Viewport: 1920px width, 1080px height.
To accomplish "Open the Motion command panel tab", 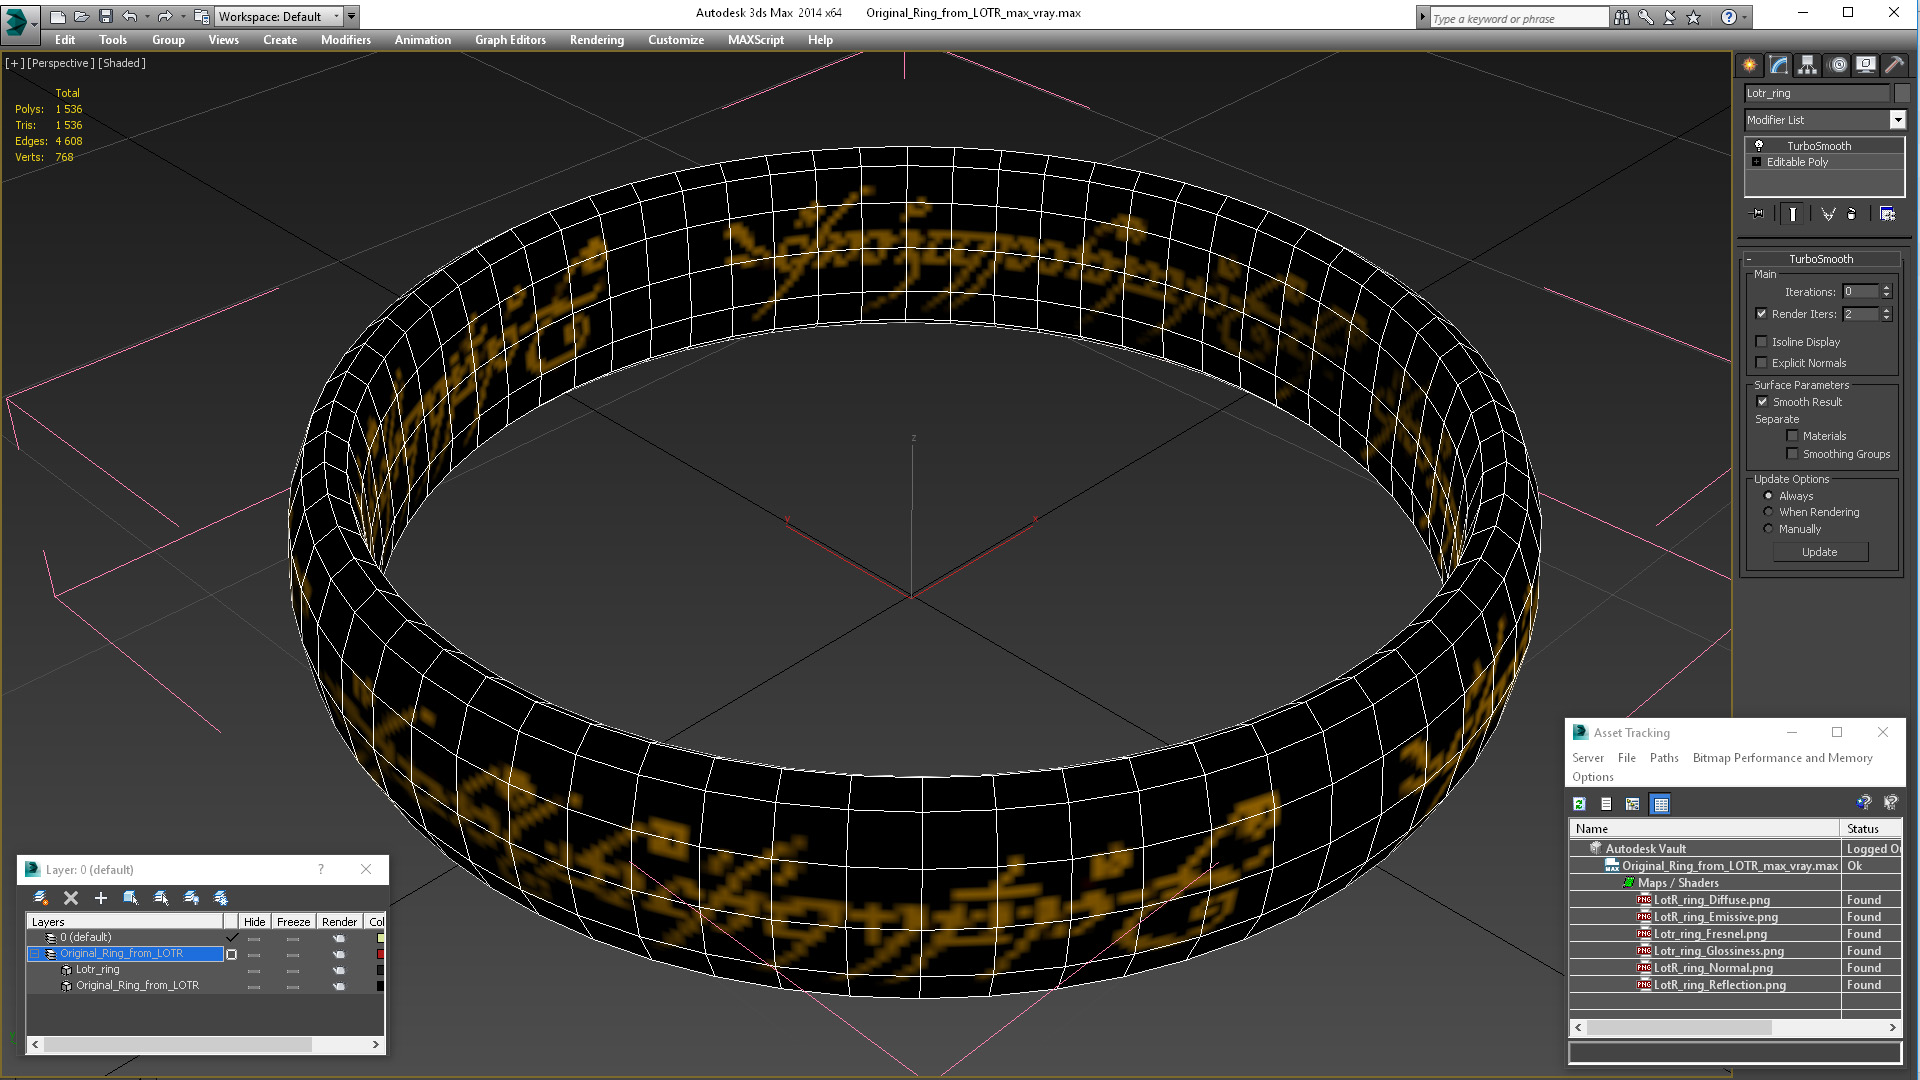I will pyautogui.click(x=1838, y=65).
